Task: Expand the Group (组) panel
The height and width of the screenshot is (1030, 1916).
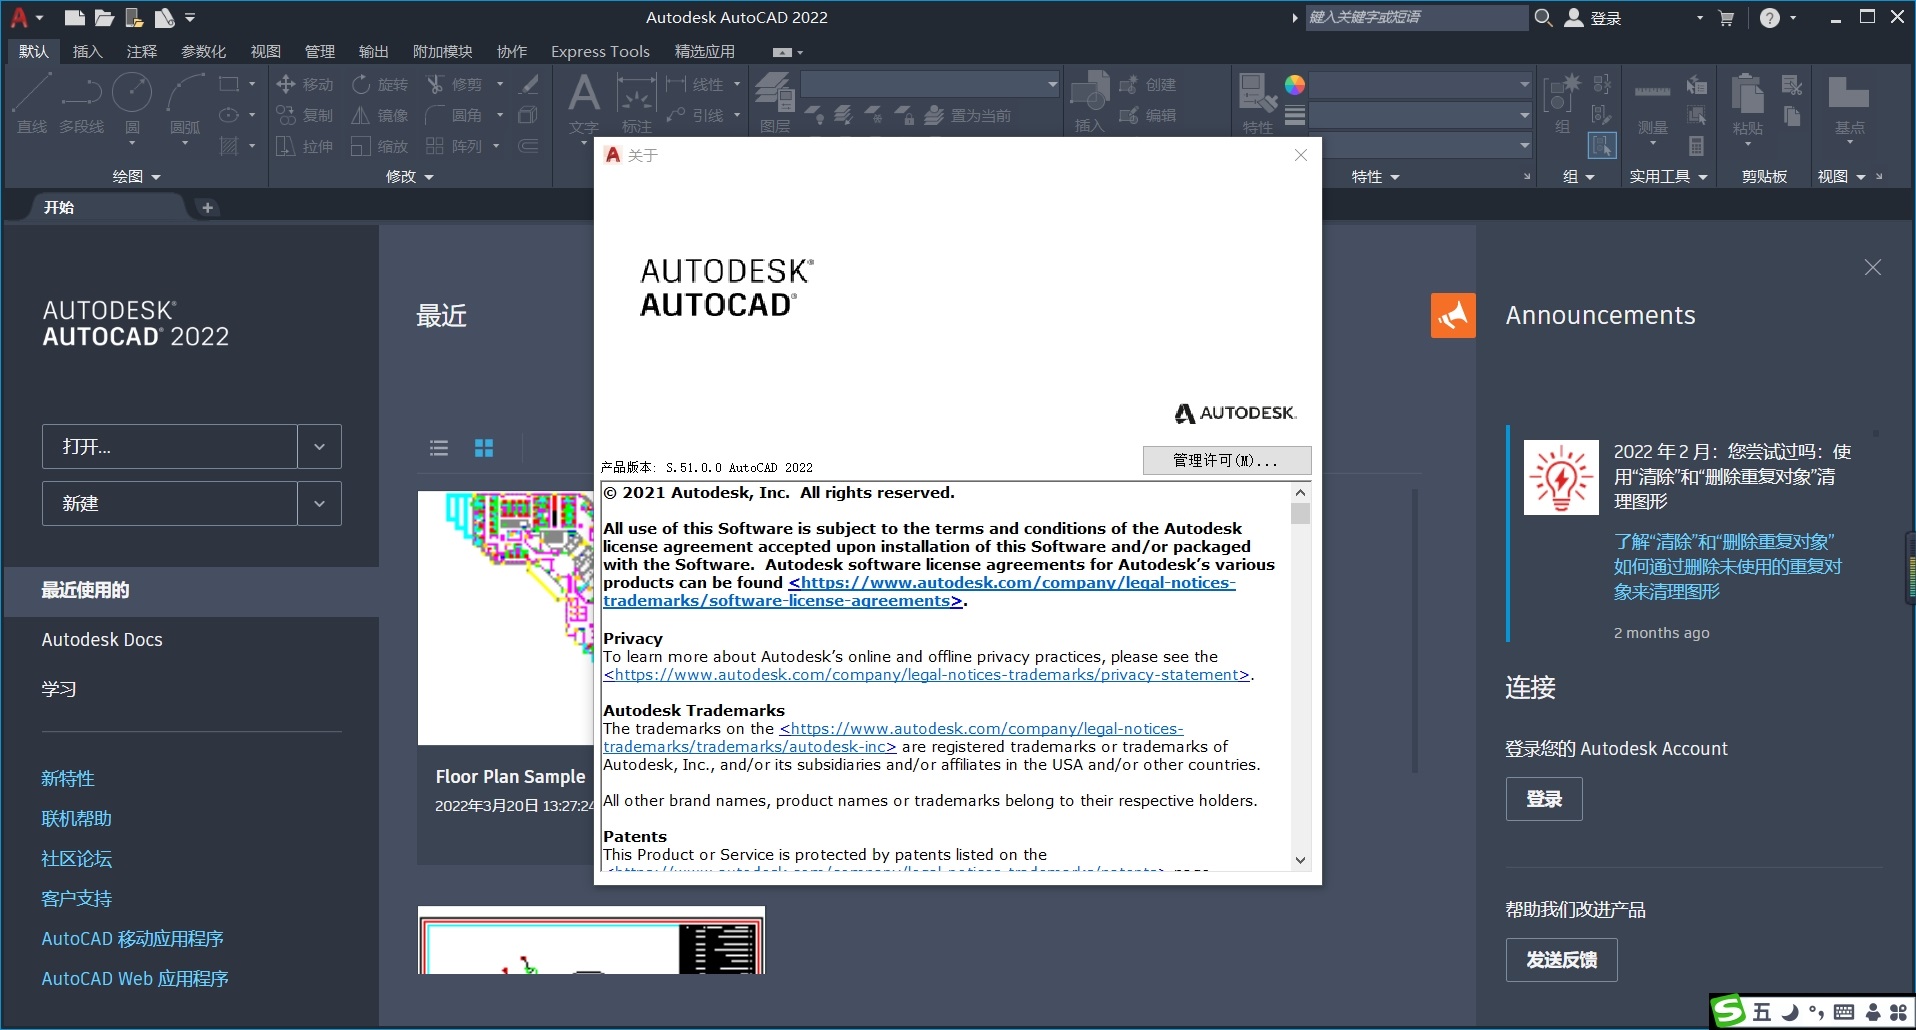Action: pos(1578,176)
